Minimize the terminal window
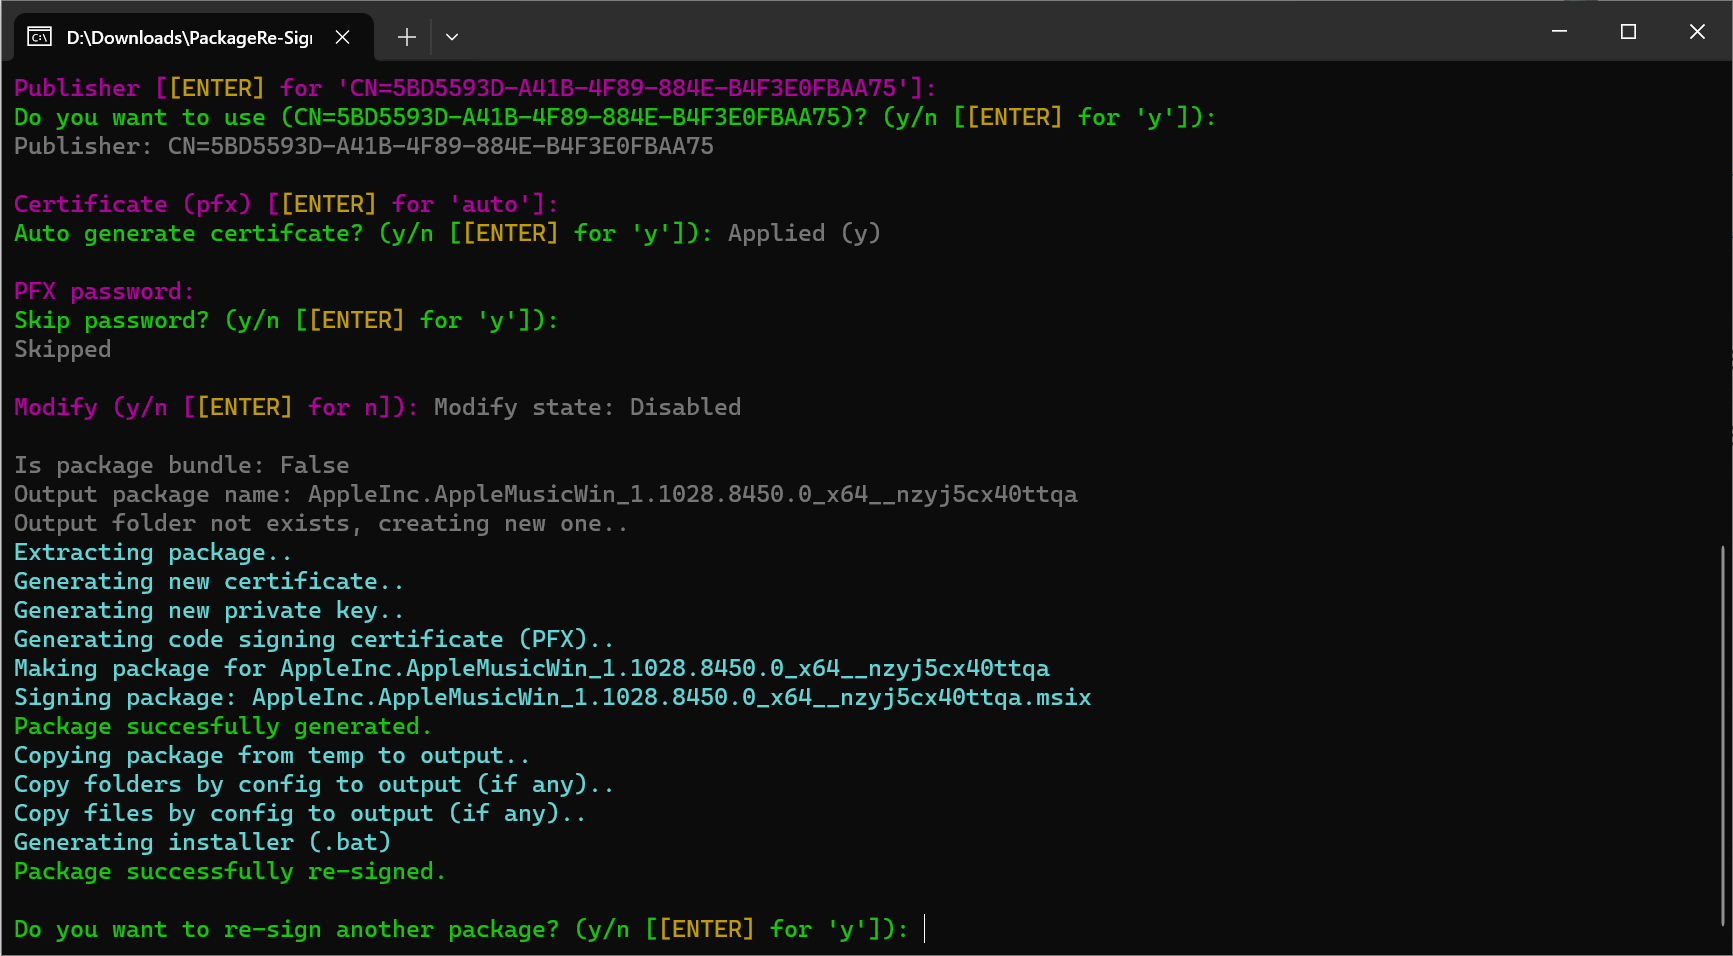Screen dimensions: 1733x956 pos(1559,32)
